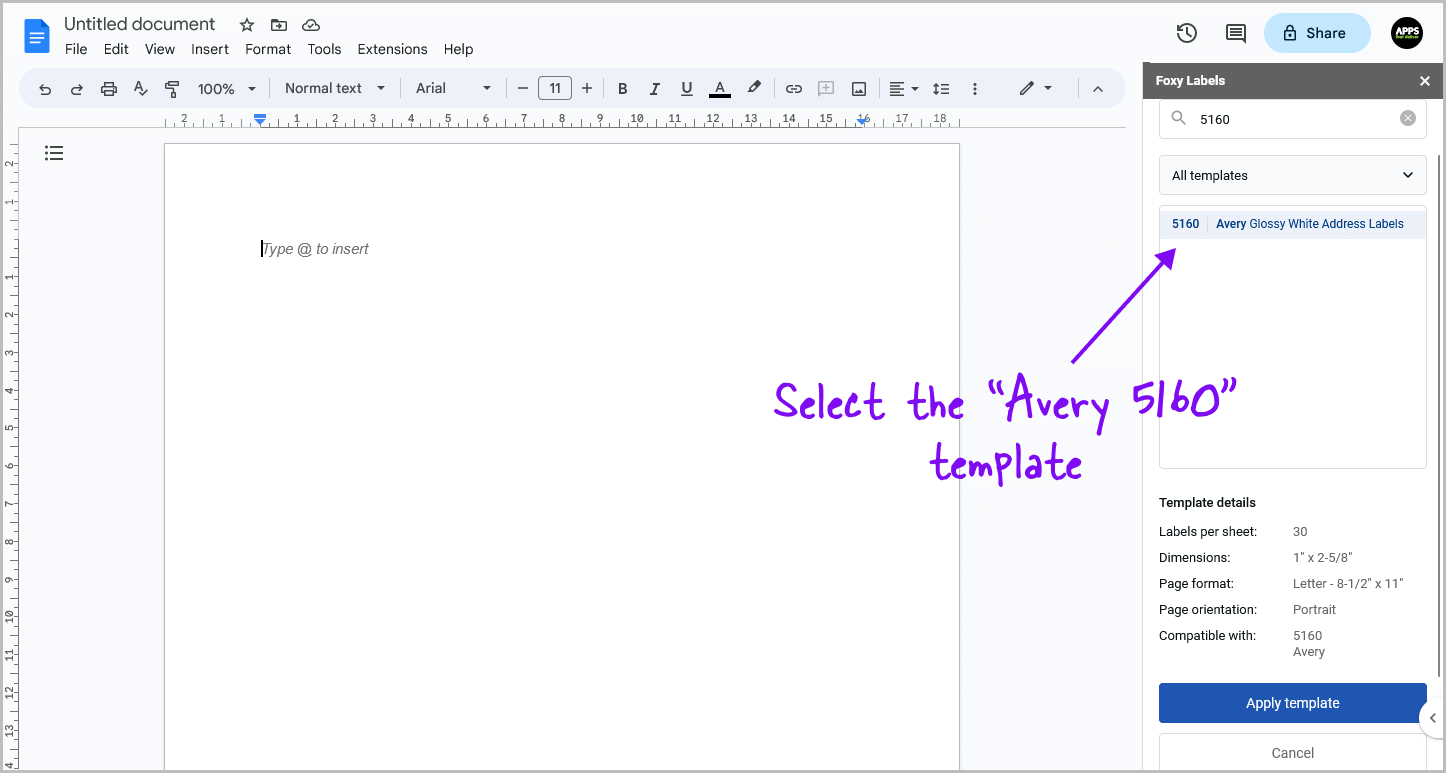Open the Extensions menu
This screenshot has height=773, width=1446.
pyautogui.click(x=392, y=49)
